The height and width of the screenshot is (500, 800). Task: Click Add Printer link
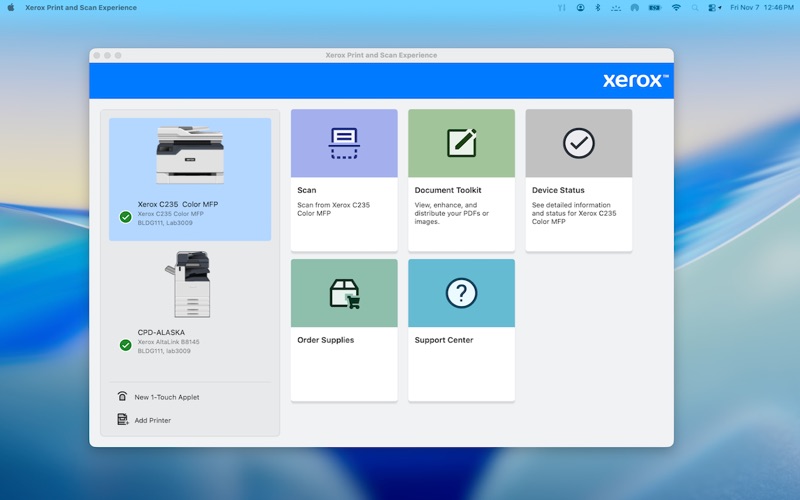pos(153,420)
